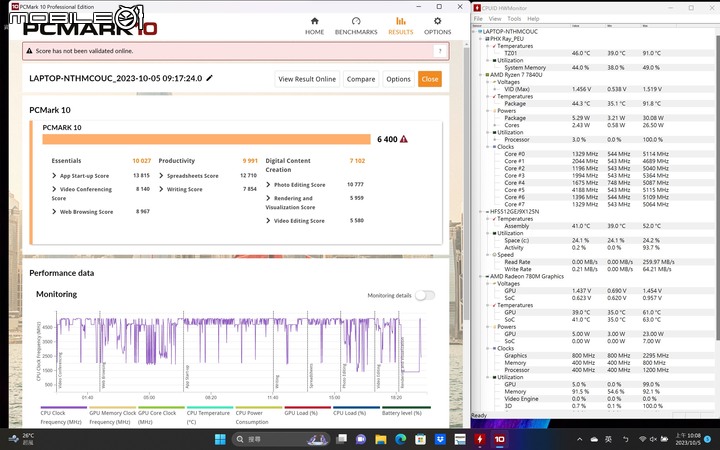
Task: Open the Windows Start menu
Action: pyautogui.click(x=220, y=439)
